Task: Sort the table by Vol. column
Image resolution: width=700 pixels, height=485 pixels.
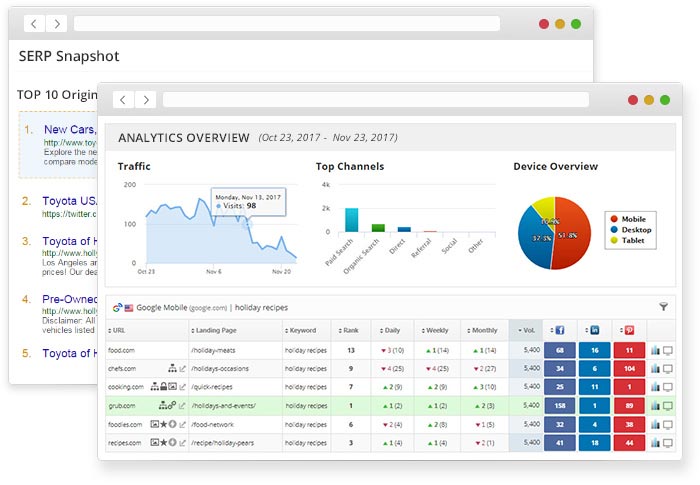Action: [x=526, y=330]
